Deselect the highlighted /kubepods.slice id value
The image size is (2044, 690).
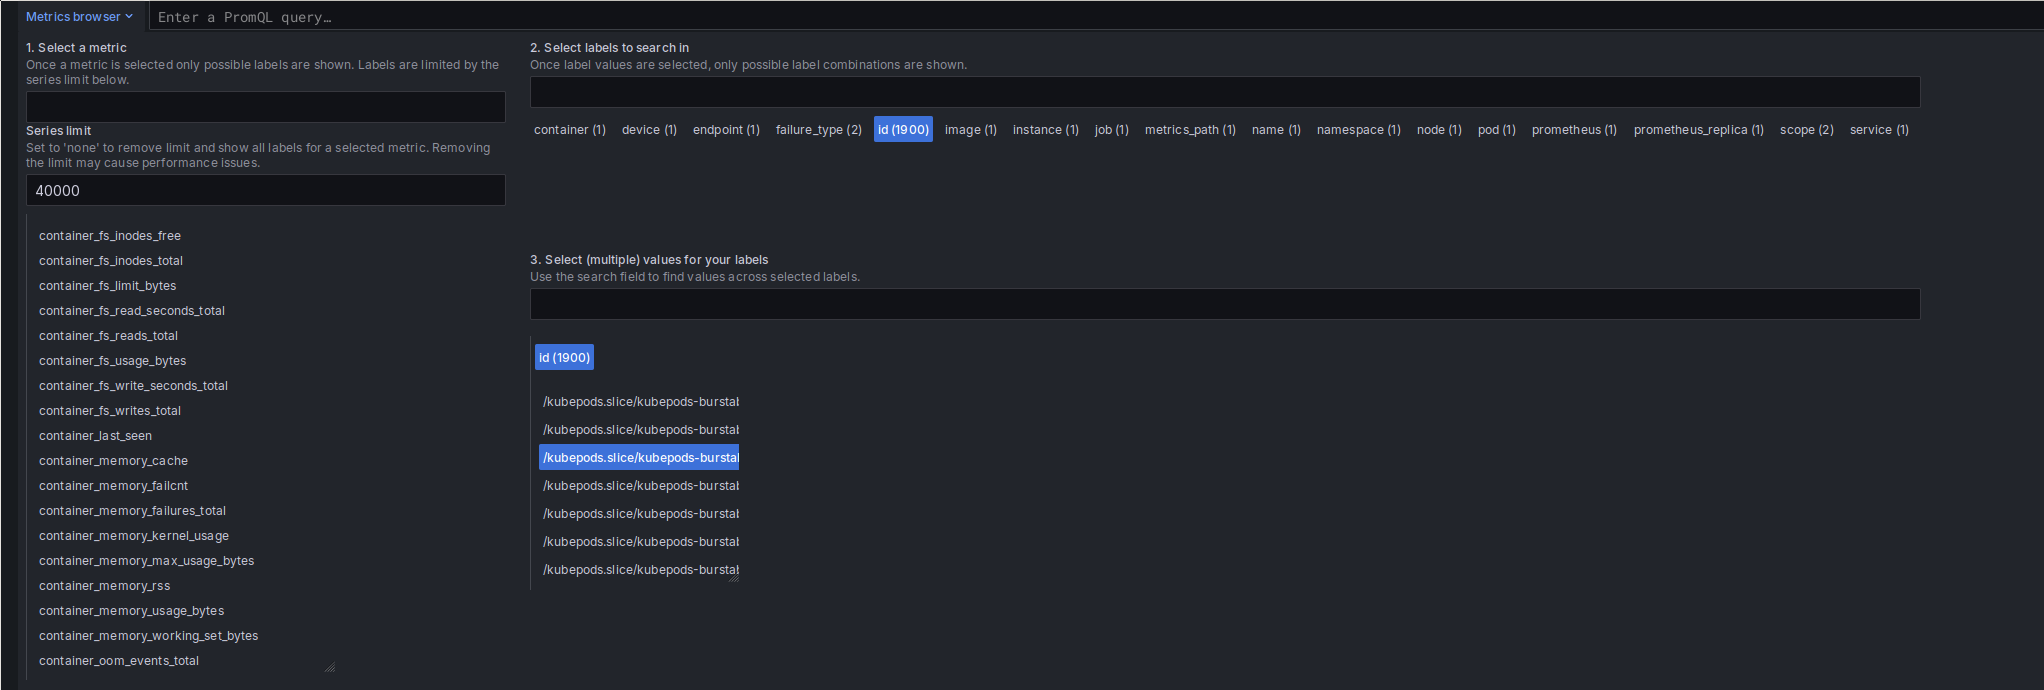point(639,458)
